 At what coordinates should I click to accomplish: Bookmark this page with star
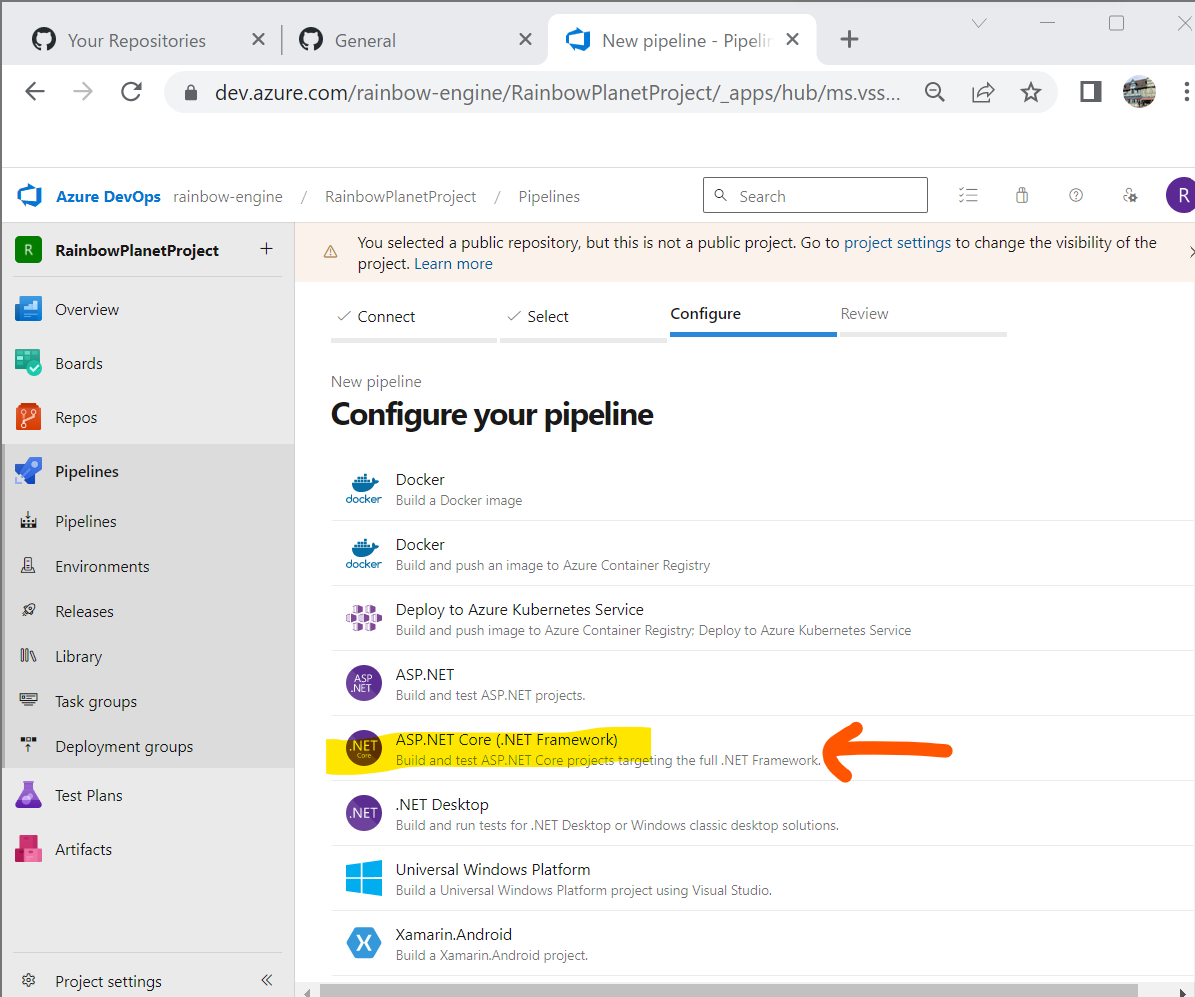[x=1030, y=92]
